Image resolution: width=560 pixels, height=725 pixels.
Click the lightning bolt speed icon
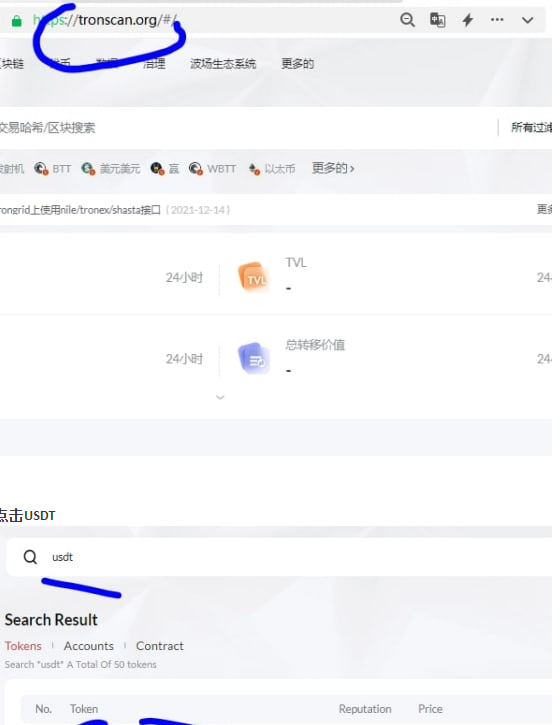click(468, 20)
